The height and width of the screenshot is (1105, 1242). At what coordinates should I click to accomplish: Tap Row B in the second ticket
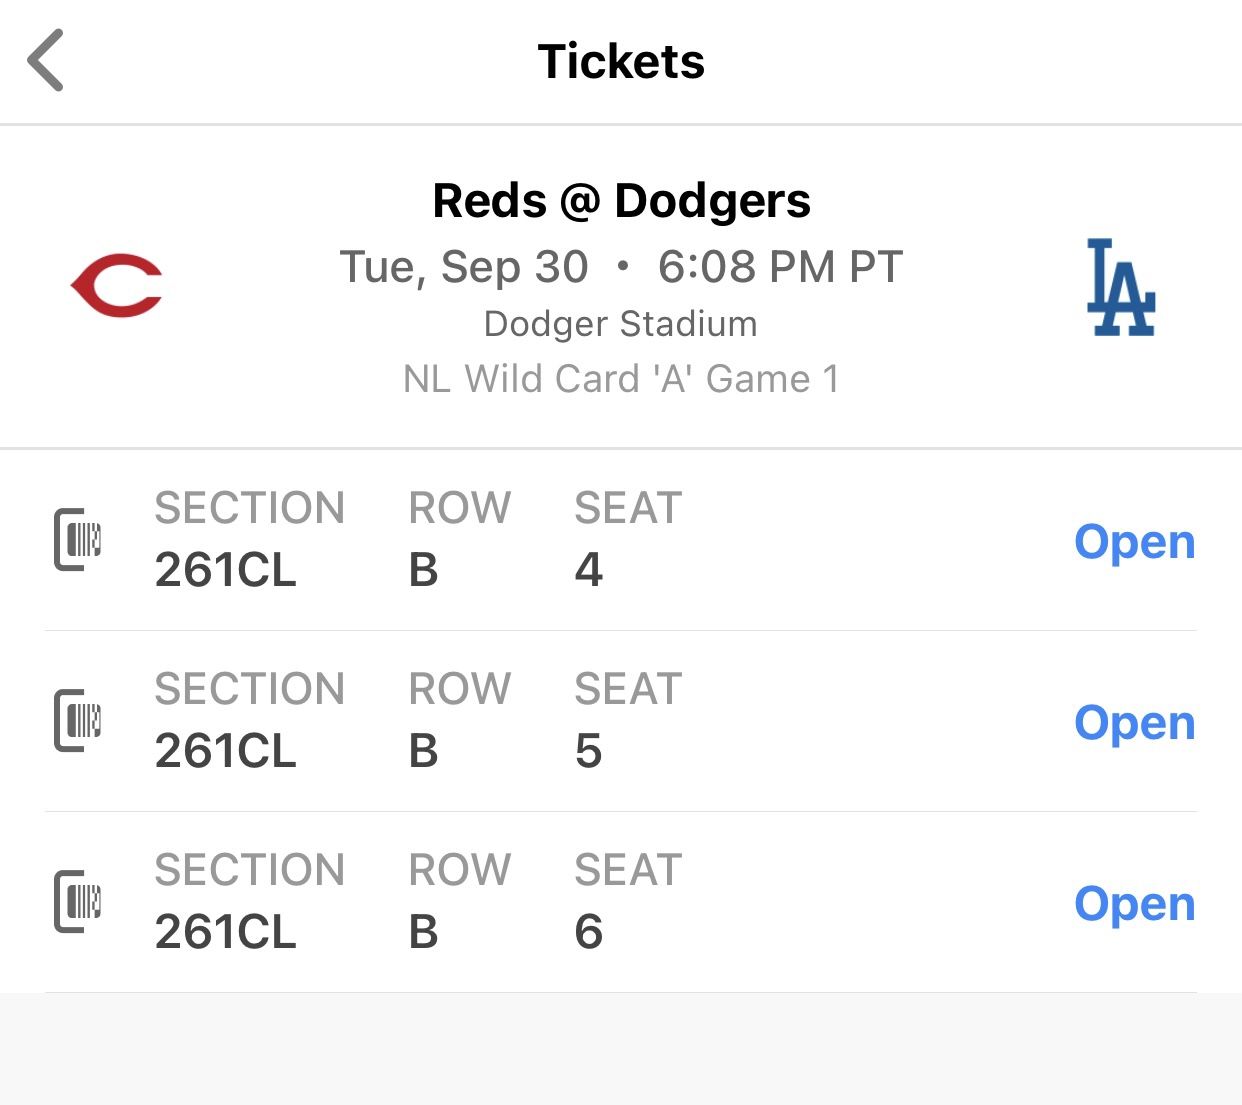[x=424, y=751]
